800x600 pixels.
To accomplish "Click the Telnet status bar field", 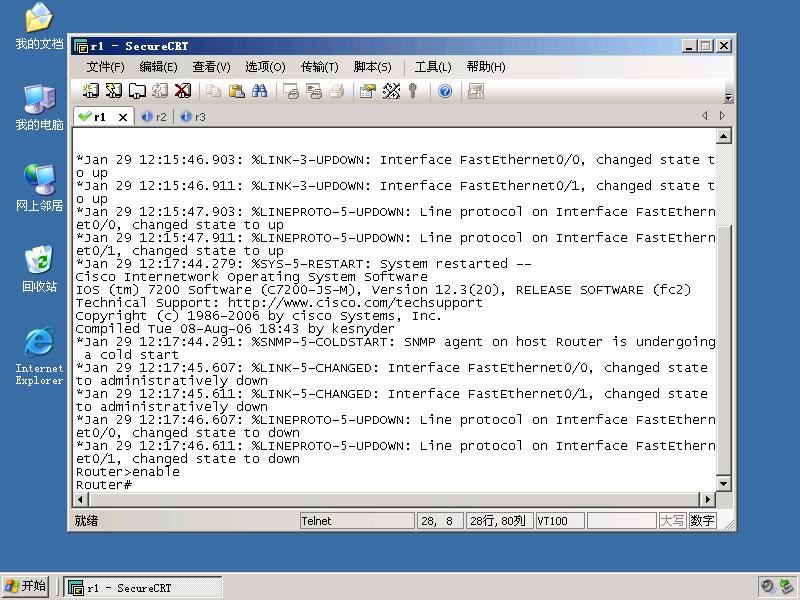I will point(357,521).
